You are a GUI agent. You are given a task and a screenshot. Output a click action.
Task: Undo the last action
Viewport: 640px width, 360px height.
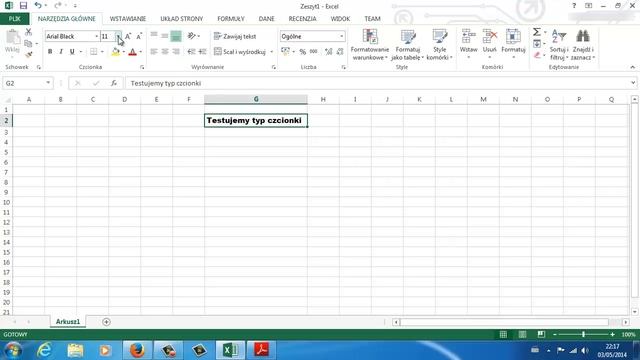point(38,6)
